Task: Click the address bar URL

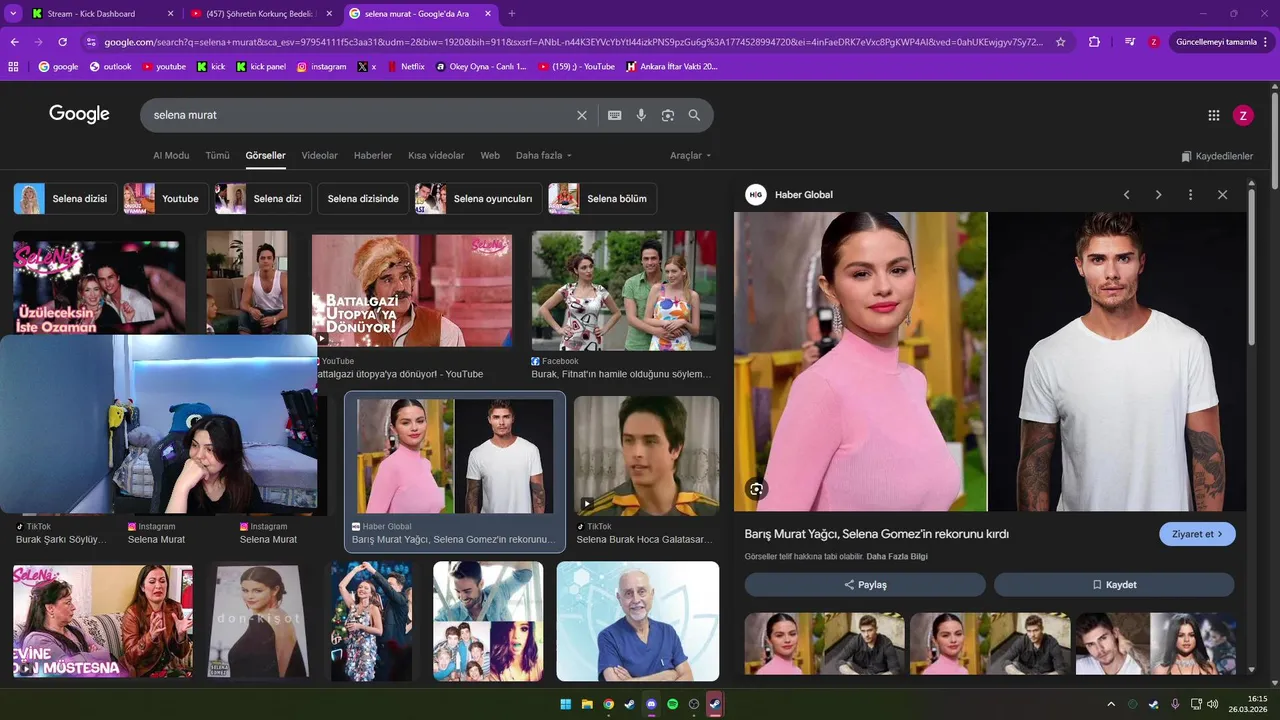Action: point(573,42)
